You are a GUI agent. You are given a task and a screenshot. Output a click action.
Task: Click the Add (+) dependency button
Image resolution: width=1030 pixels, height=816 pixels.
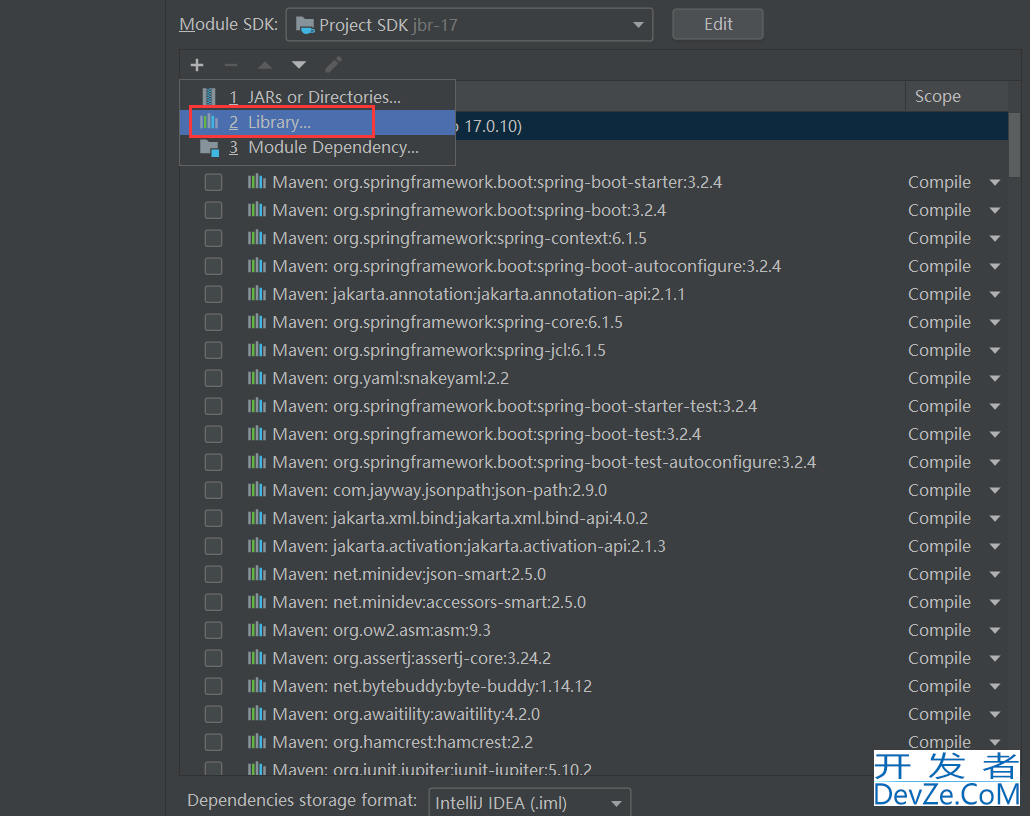[197, 65]
